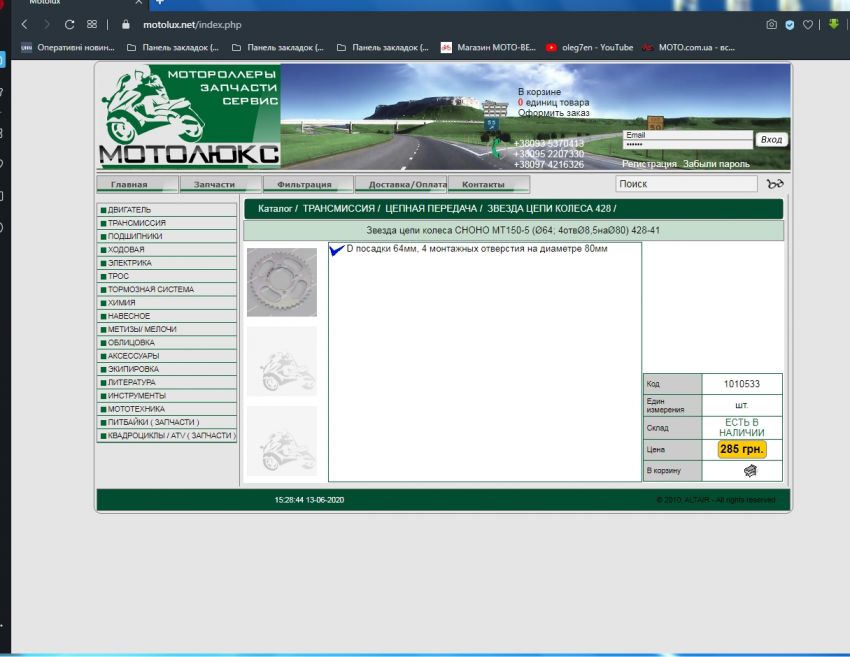850x657 pixels.
Task: Select the ДВИГАТЕЛЬ category in sidebar
Action: coord(129,210)
